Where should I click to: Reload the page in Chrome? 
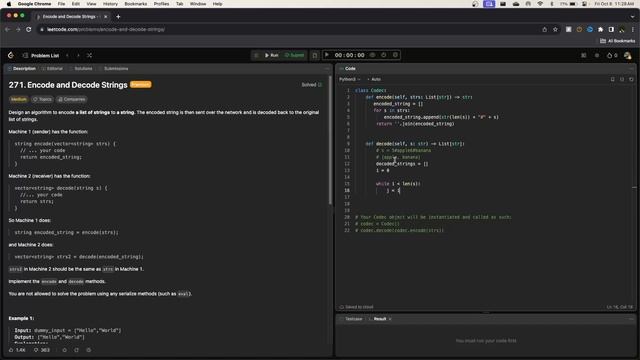(x=29, y=29)
